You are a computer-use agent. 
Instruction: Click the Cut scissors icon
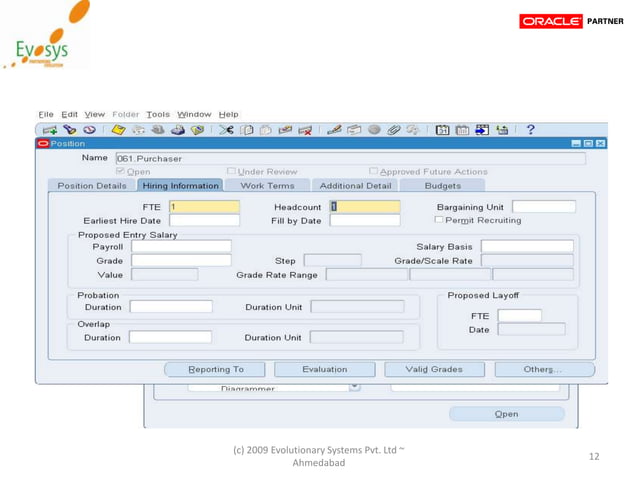pos(228,129)
